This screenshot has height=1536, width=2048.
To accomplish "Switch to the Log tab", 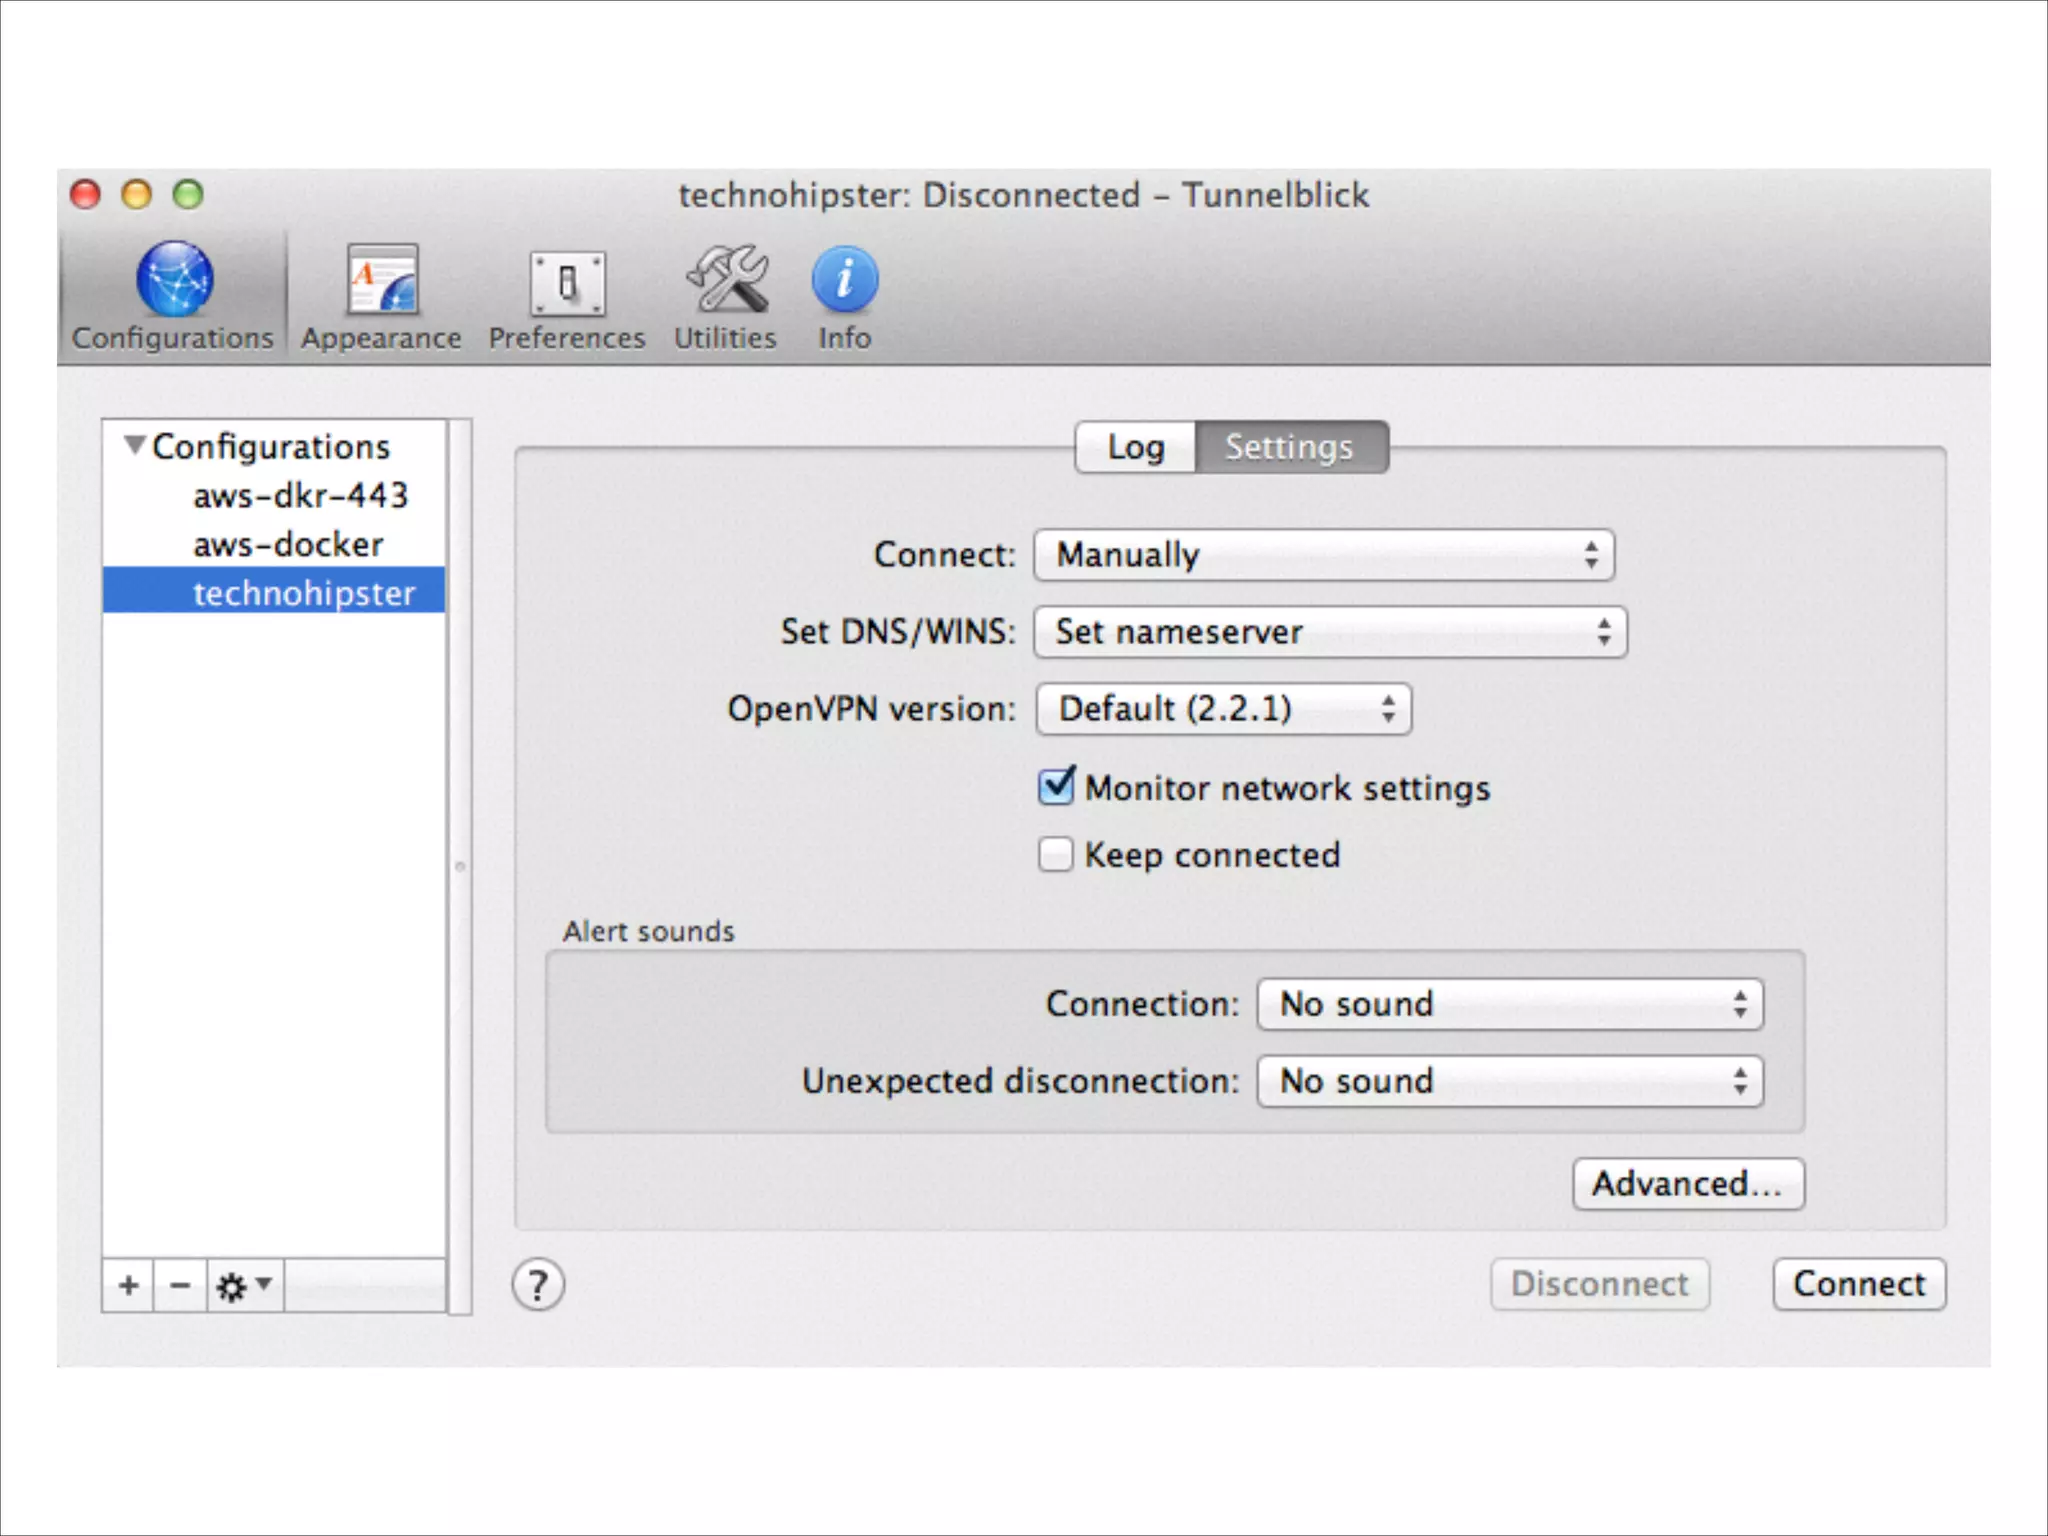I will (x=1136, y=447).
